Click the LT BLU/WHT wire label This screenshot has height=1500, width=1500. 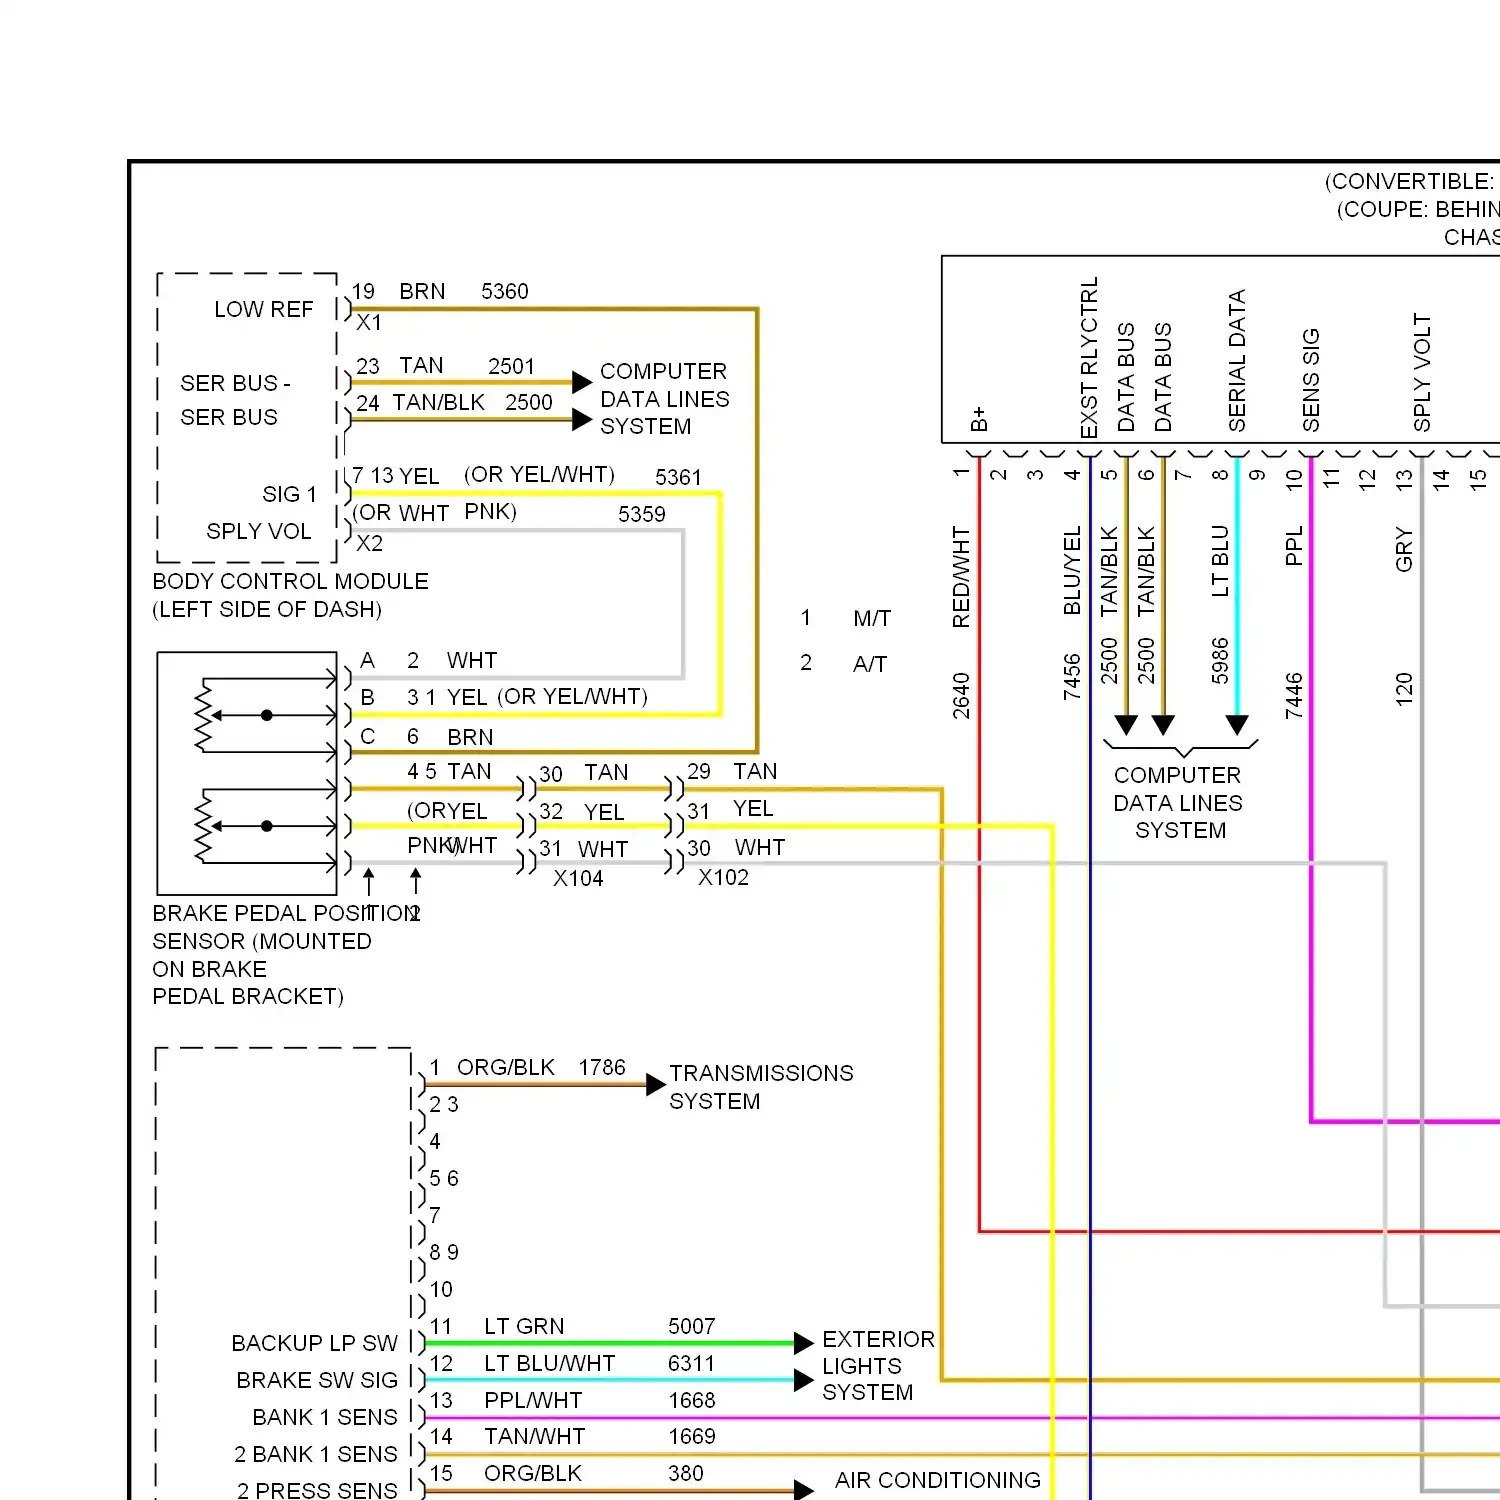550,1364
